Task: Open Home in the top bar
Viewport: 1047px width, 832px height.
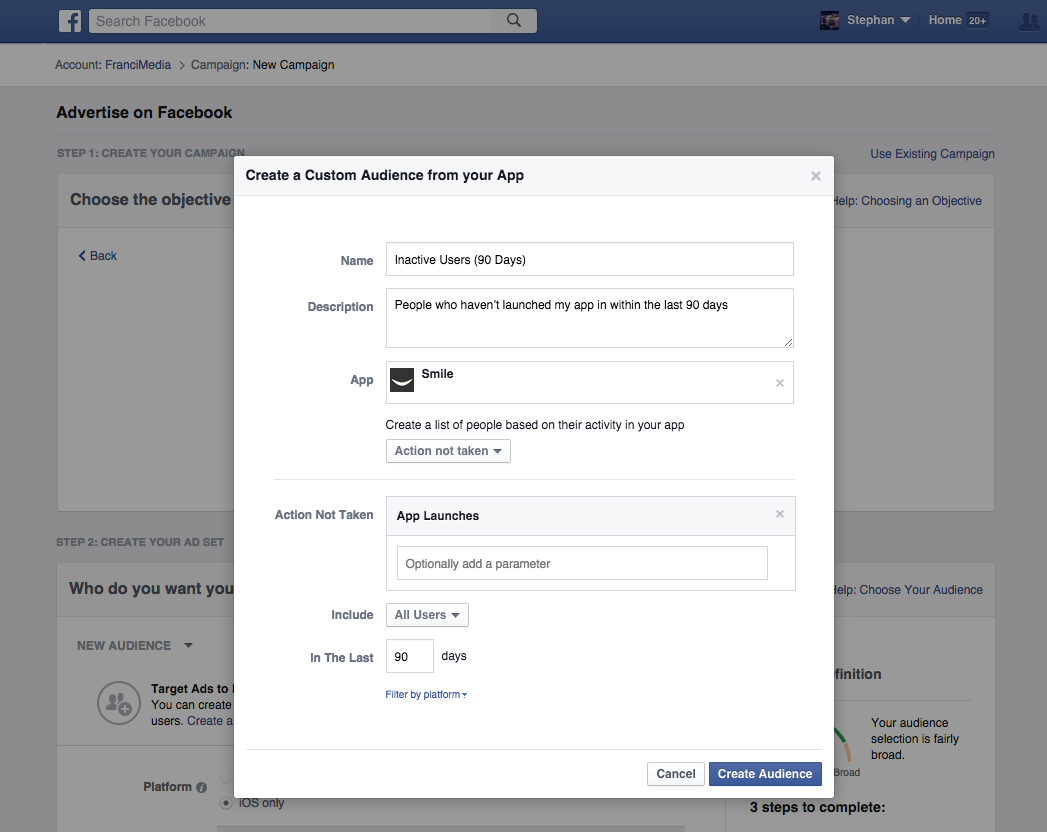Action: (x=944, y=21)
